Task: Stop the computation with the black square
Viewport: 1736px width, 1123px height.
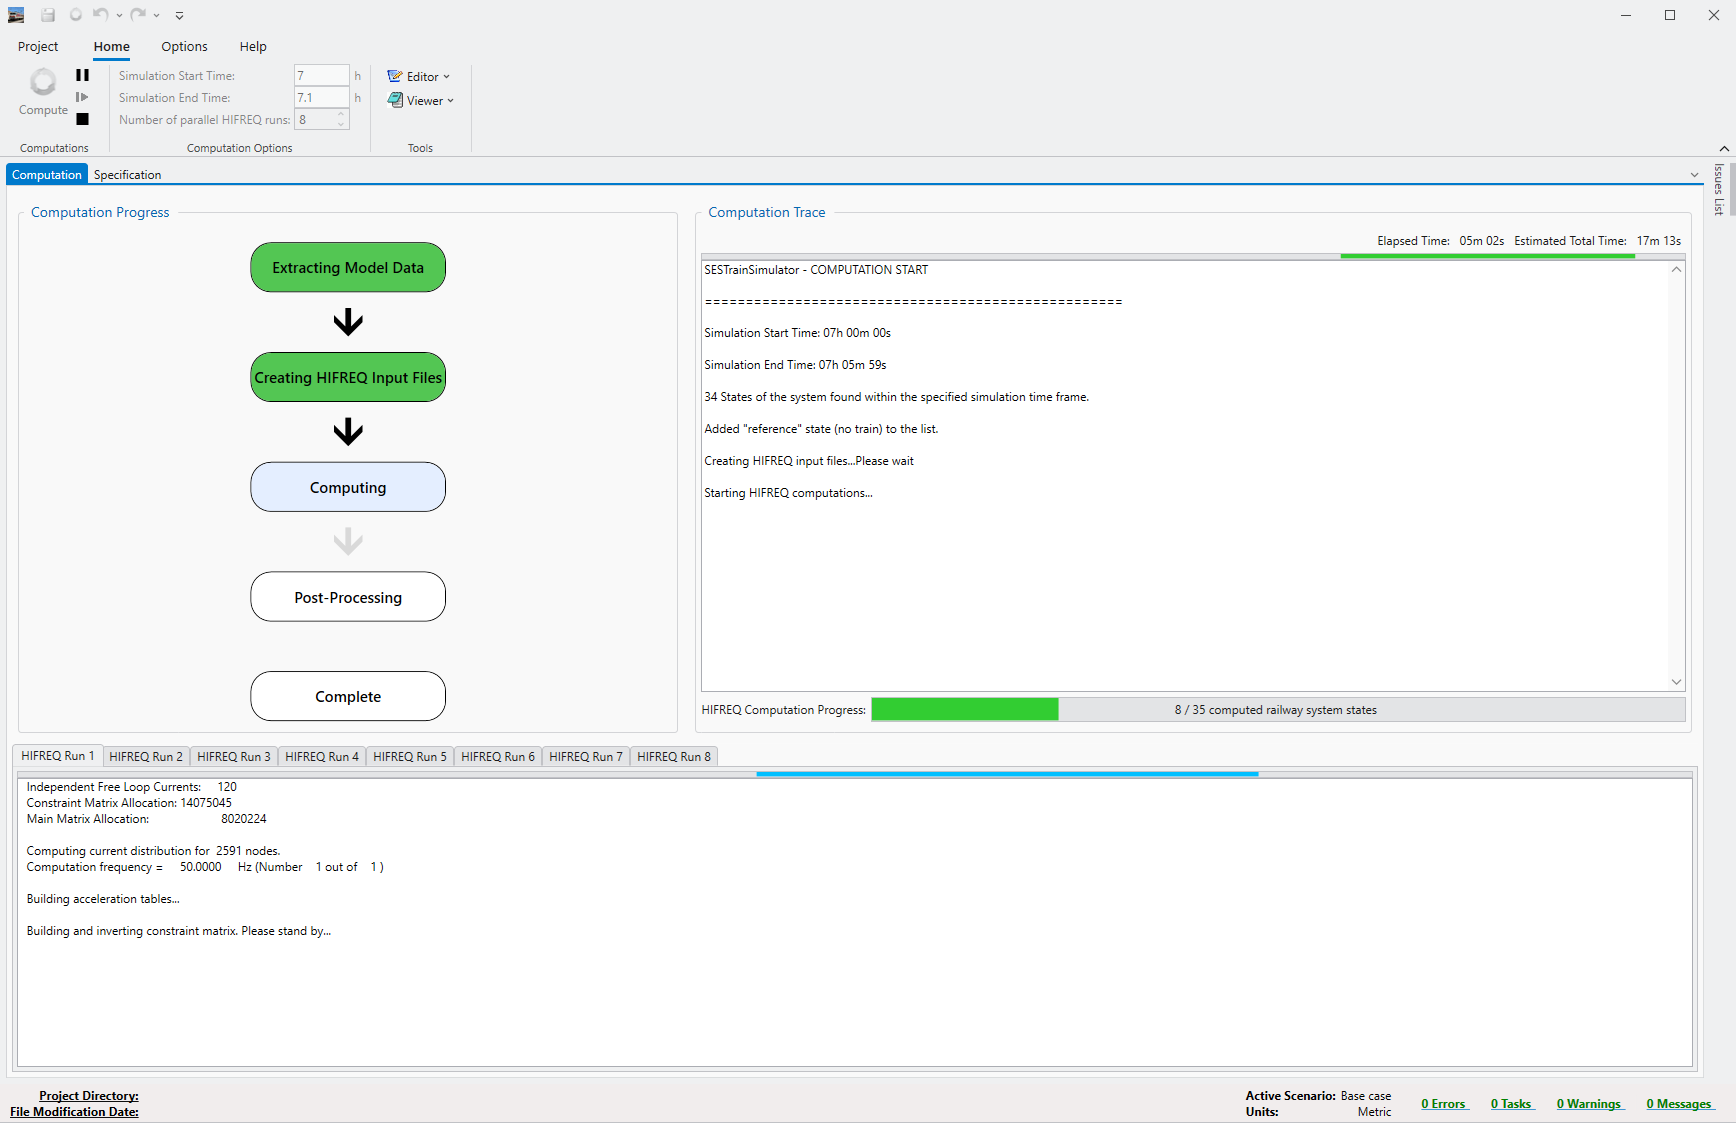Action: click(82, 119)
